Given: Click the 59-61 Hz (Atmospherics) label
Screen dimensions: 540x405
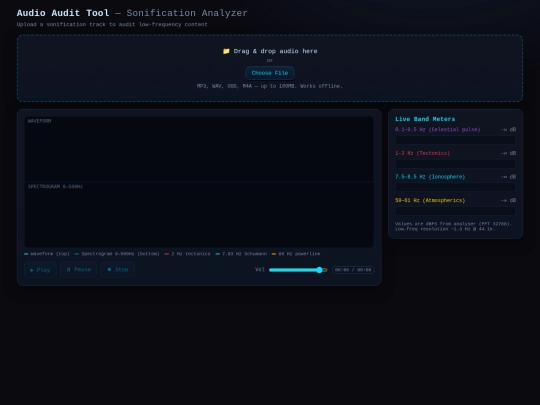Looking at the screenshot, I should coord(430,200).
